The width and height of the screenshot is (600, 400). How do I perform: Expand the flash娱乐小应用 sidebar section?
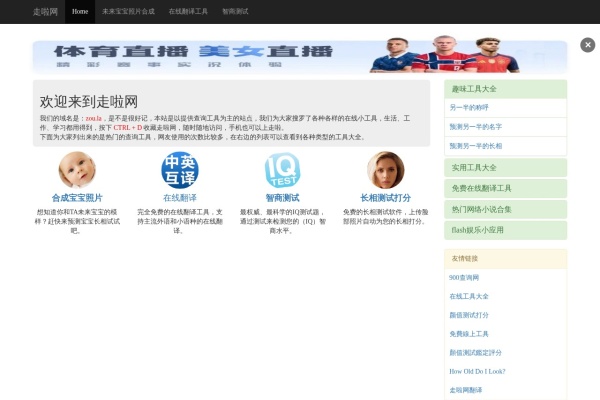[x=505, y=230]
